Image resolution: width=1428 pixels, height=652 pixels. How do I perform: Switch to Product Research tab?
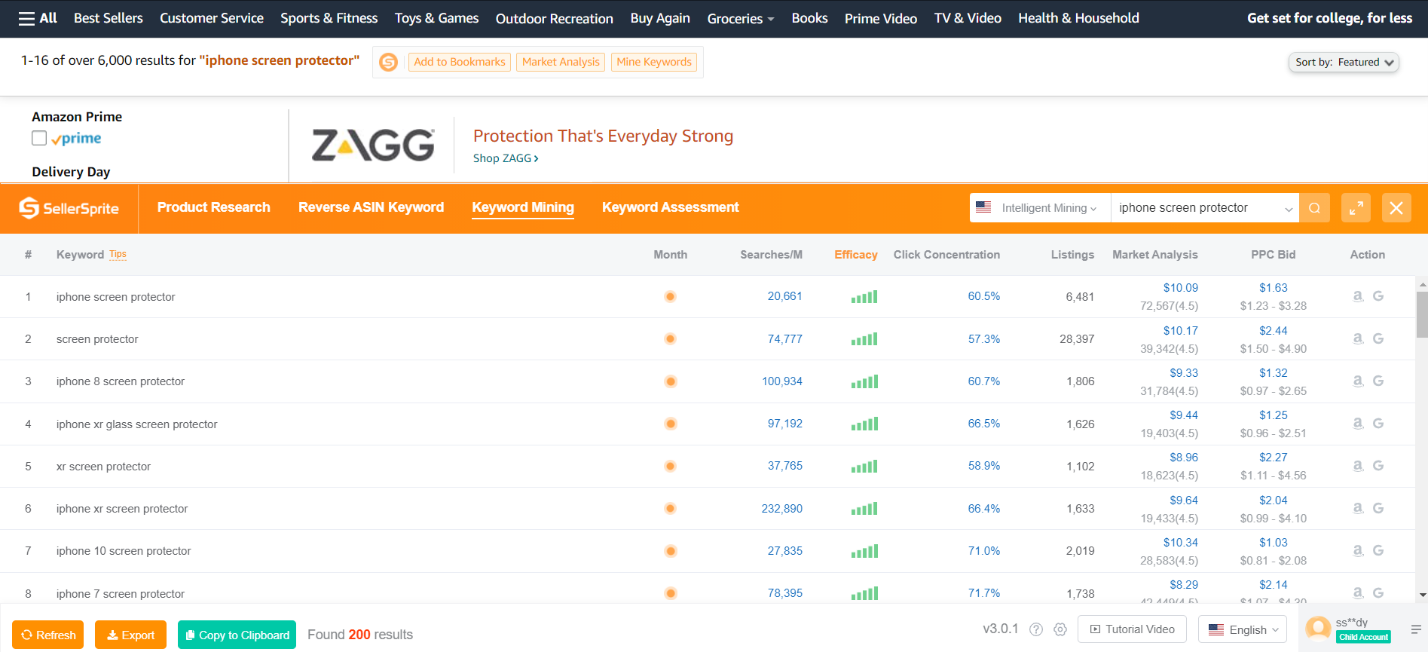(214, 207)
